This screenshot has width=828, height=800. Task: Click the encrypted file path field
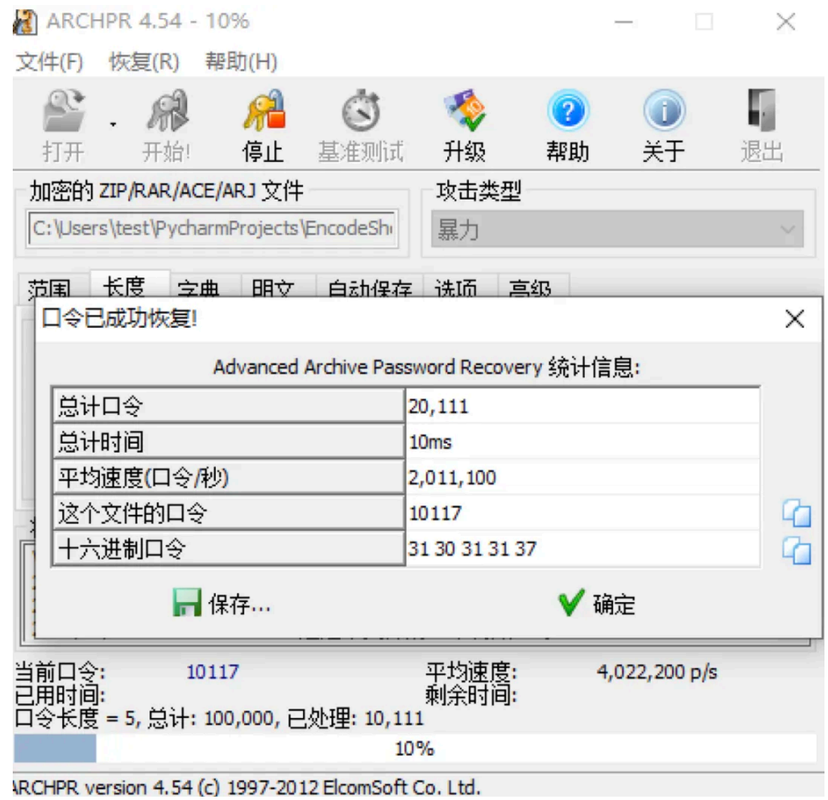click(x=212, y=229)
